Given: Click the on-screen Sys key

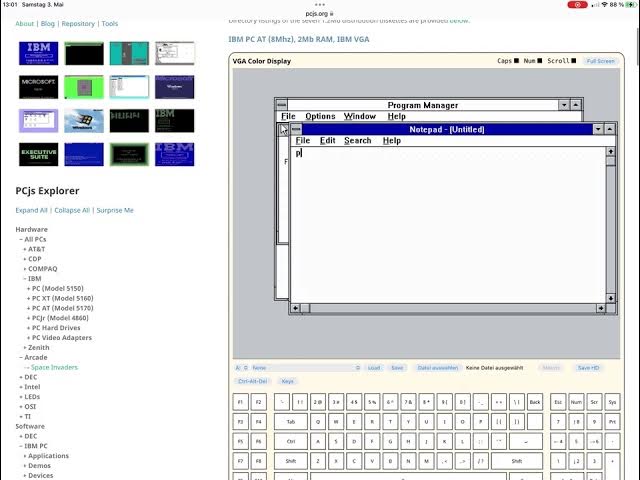Looking at the screenshot, I should coord(612,402).
